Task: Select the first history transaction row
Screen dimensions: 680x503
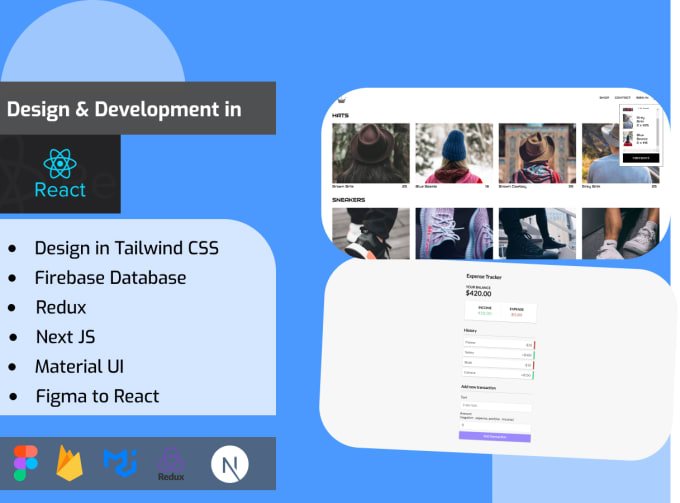Action: point(499,344)
